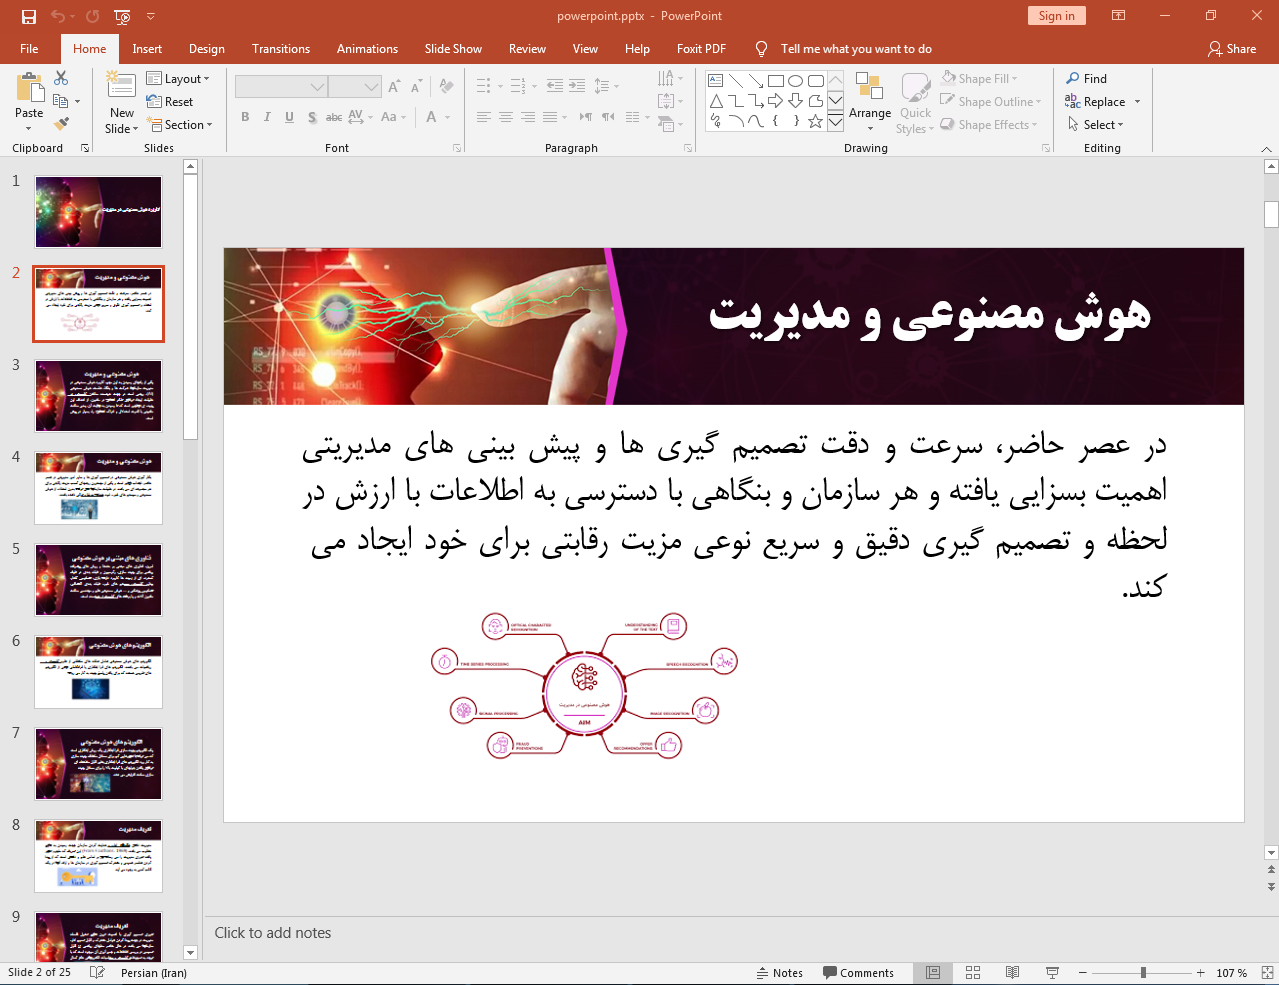Toggle Bold formatting
The width and height of the screenshot is (1279, 985).
click(x=245, y=117)
